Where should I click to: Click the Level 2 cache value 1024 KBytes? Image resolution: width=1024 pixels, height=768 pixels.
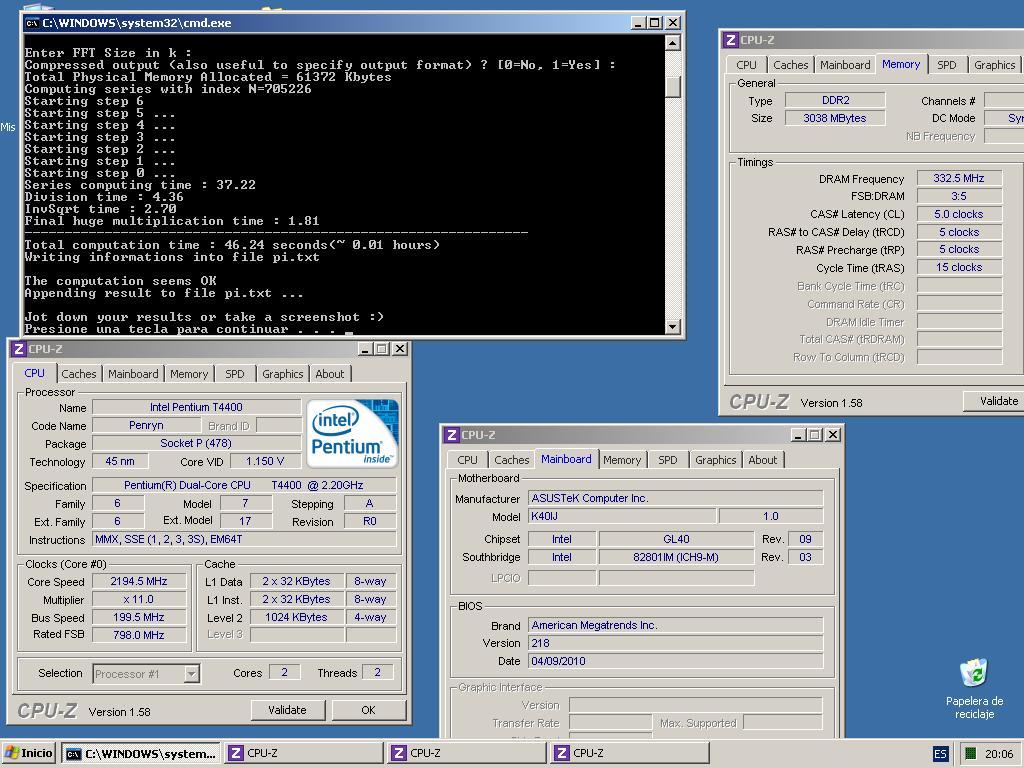point(296,617)
